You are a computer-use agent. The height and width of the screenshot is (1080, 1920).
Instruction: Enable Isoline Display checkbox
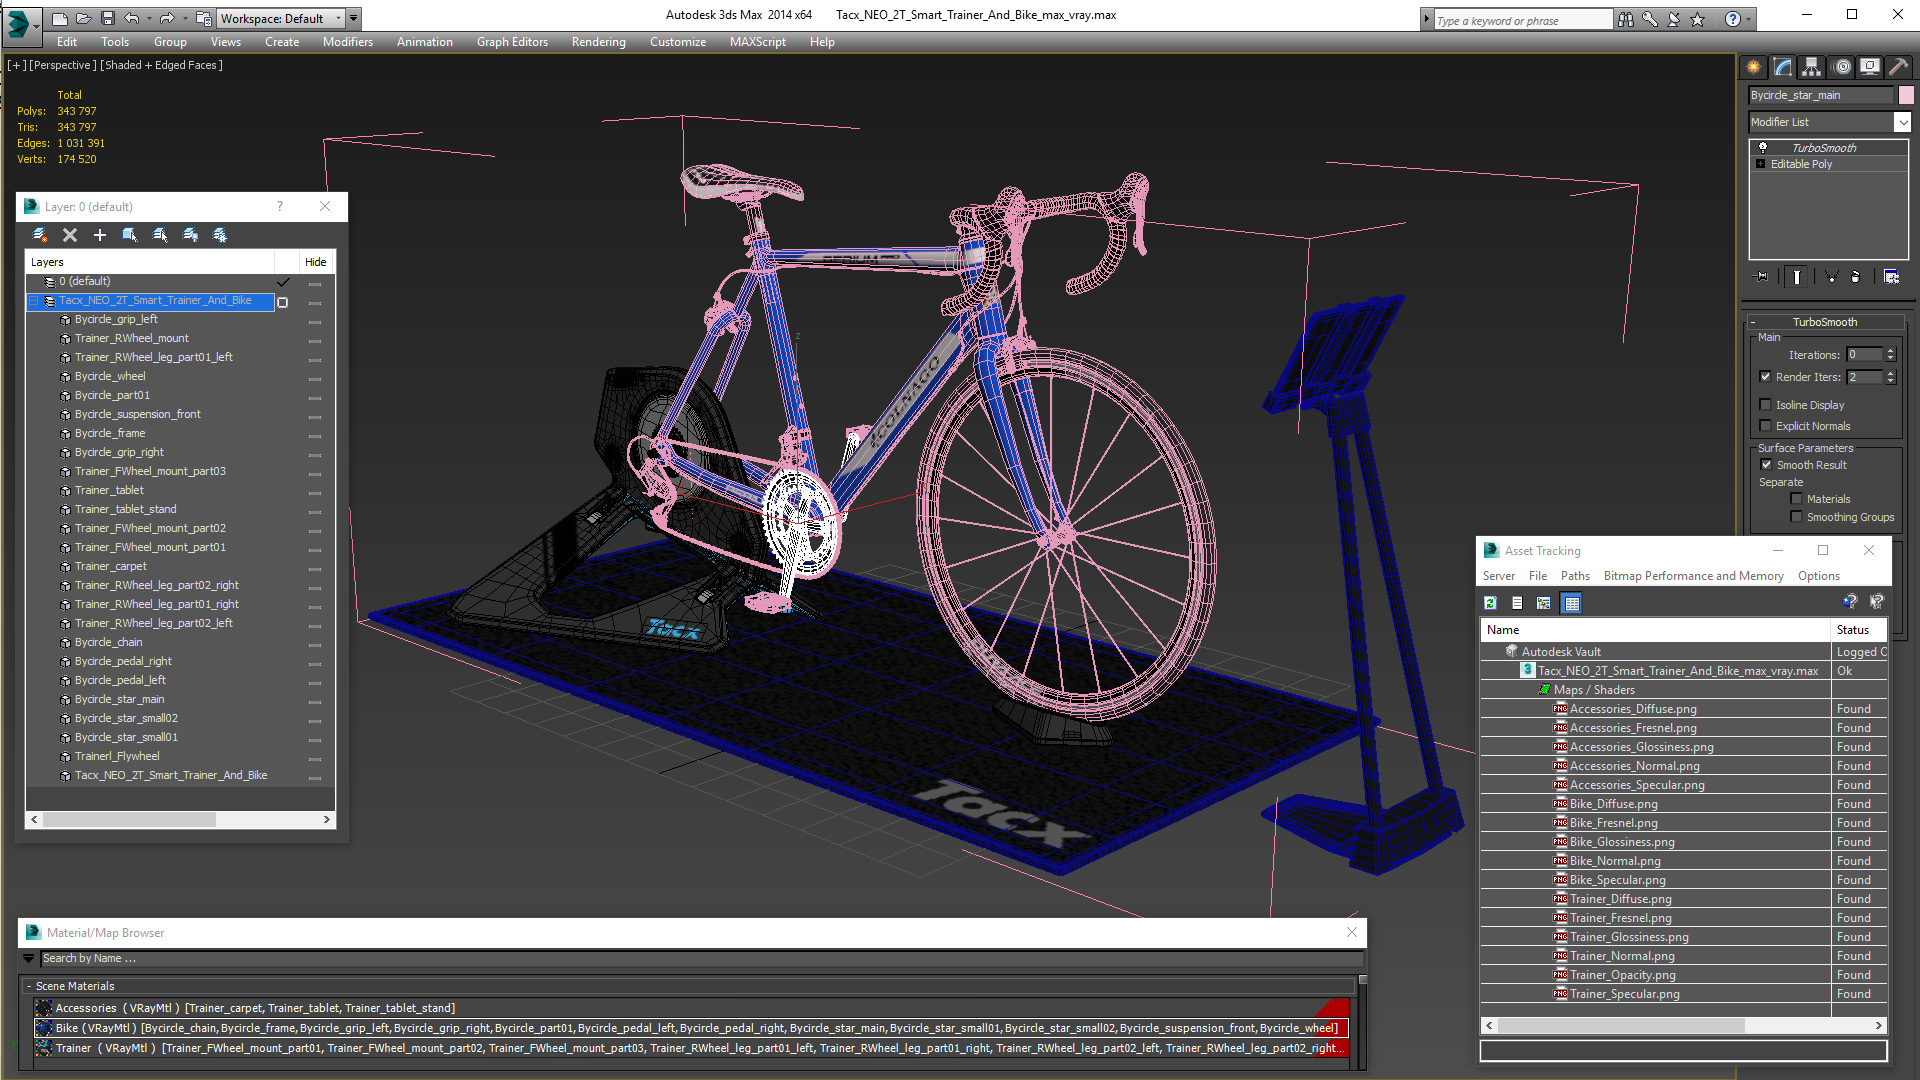pyautogui.click(x=1766, y=405)
